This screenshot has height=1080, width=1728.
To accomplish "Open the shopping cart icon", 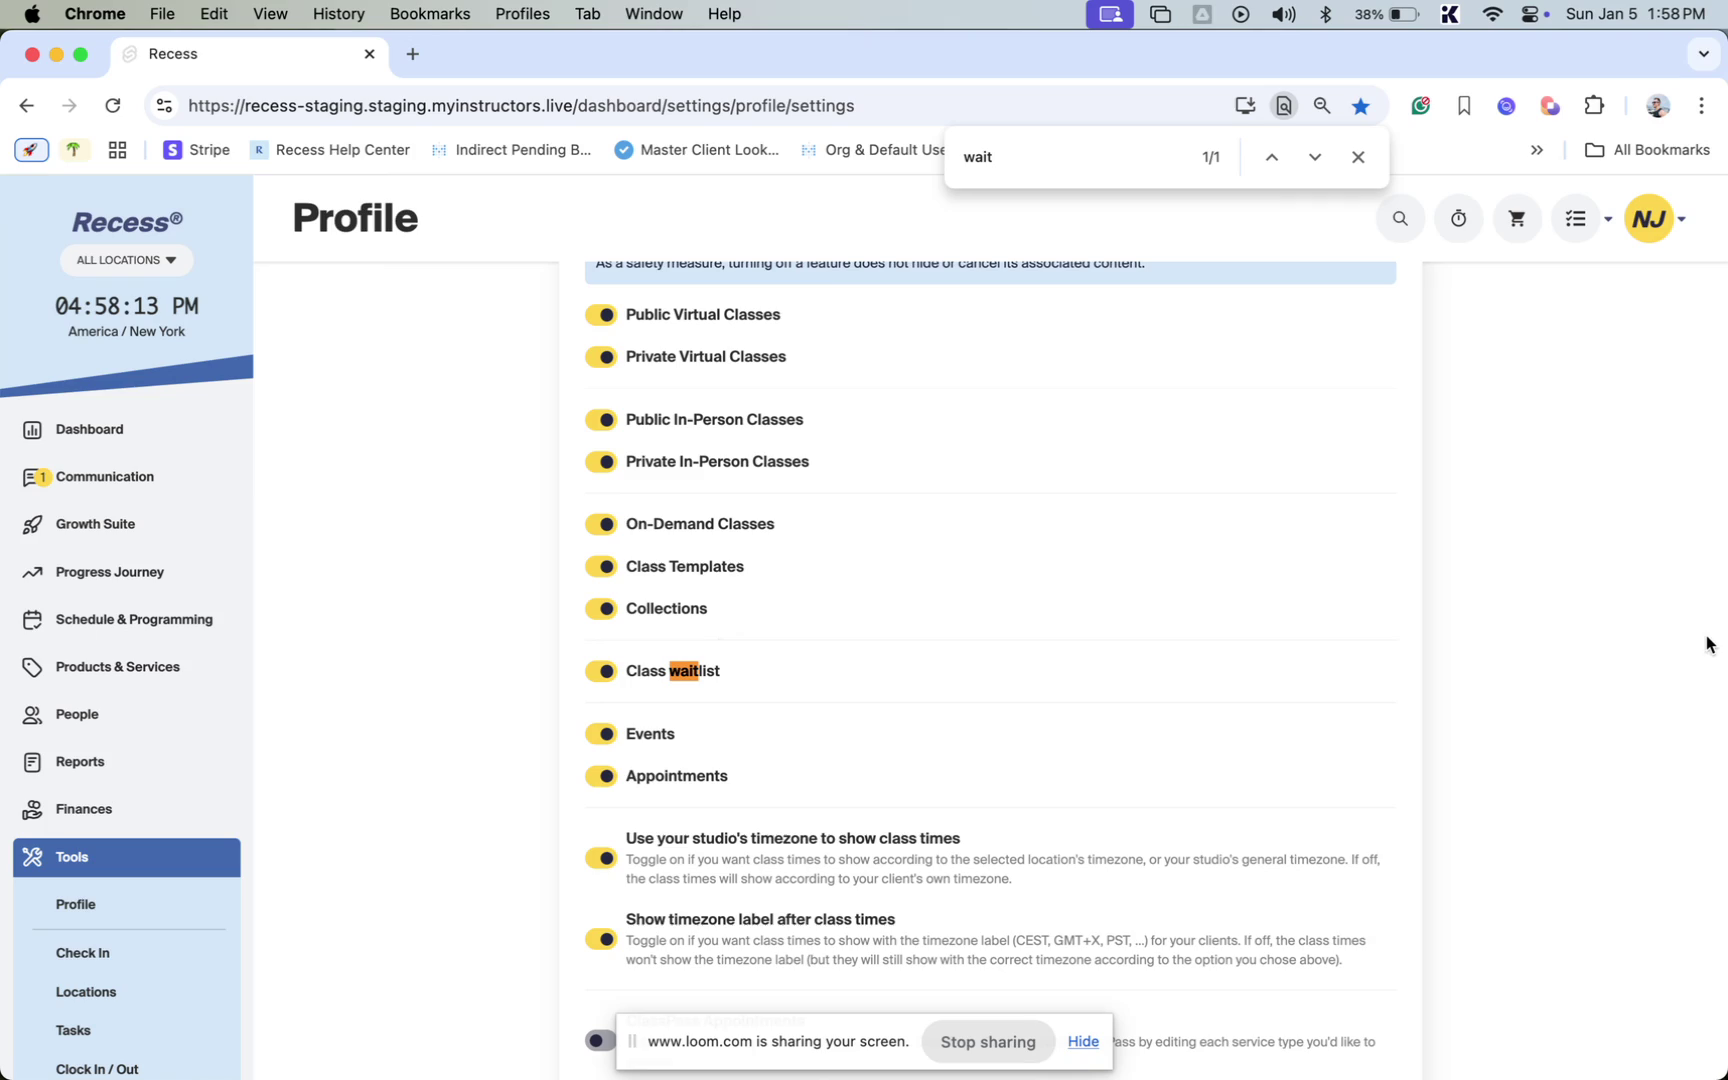I will click(1517, 219).
